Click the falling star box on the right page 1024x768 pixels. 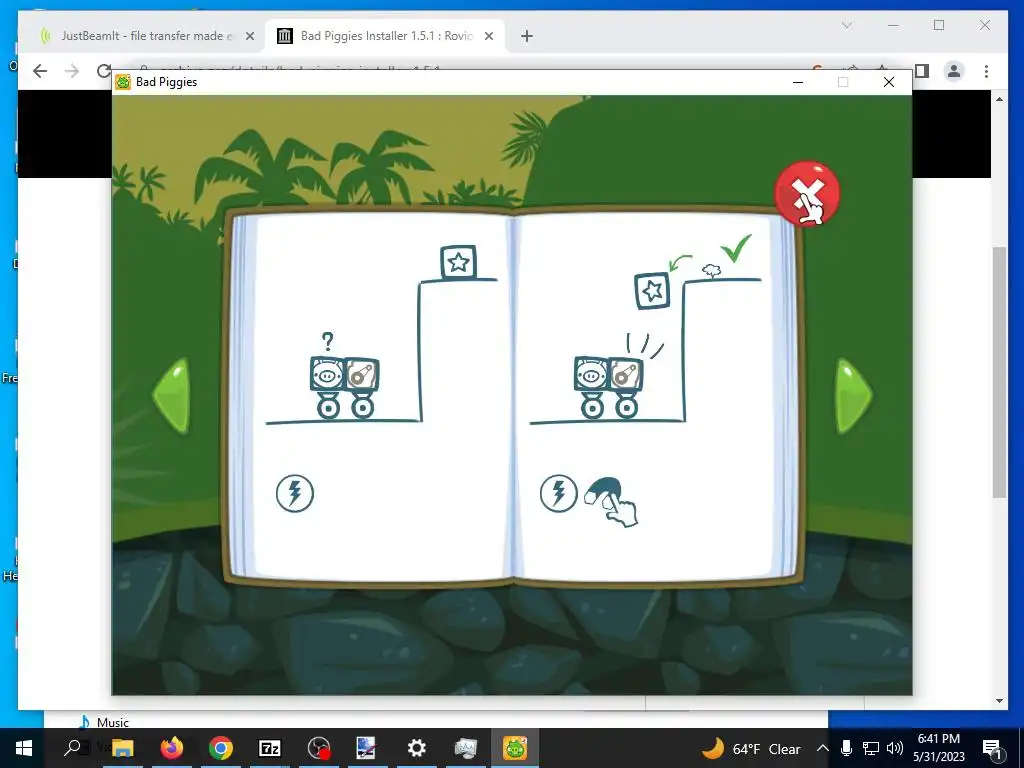point(652,291)
